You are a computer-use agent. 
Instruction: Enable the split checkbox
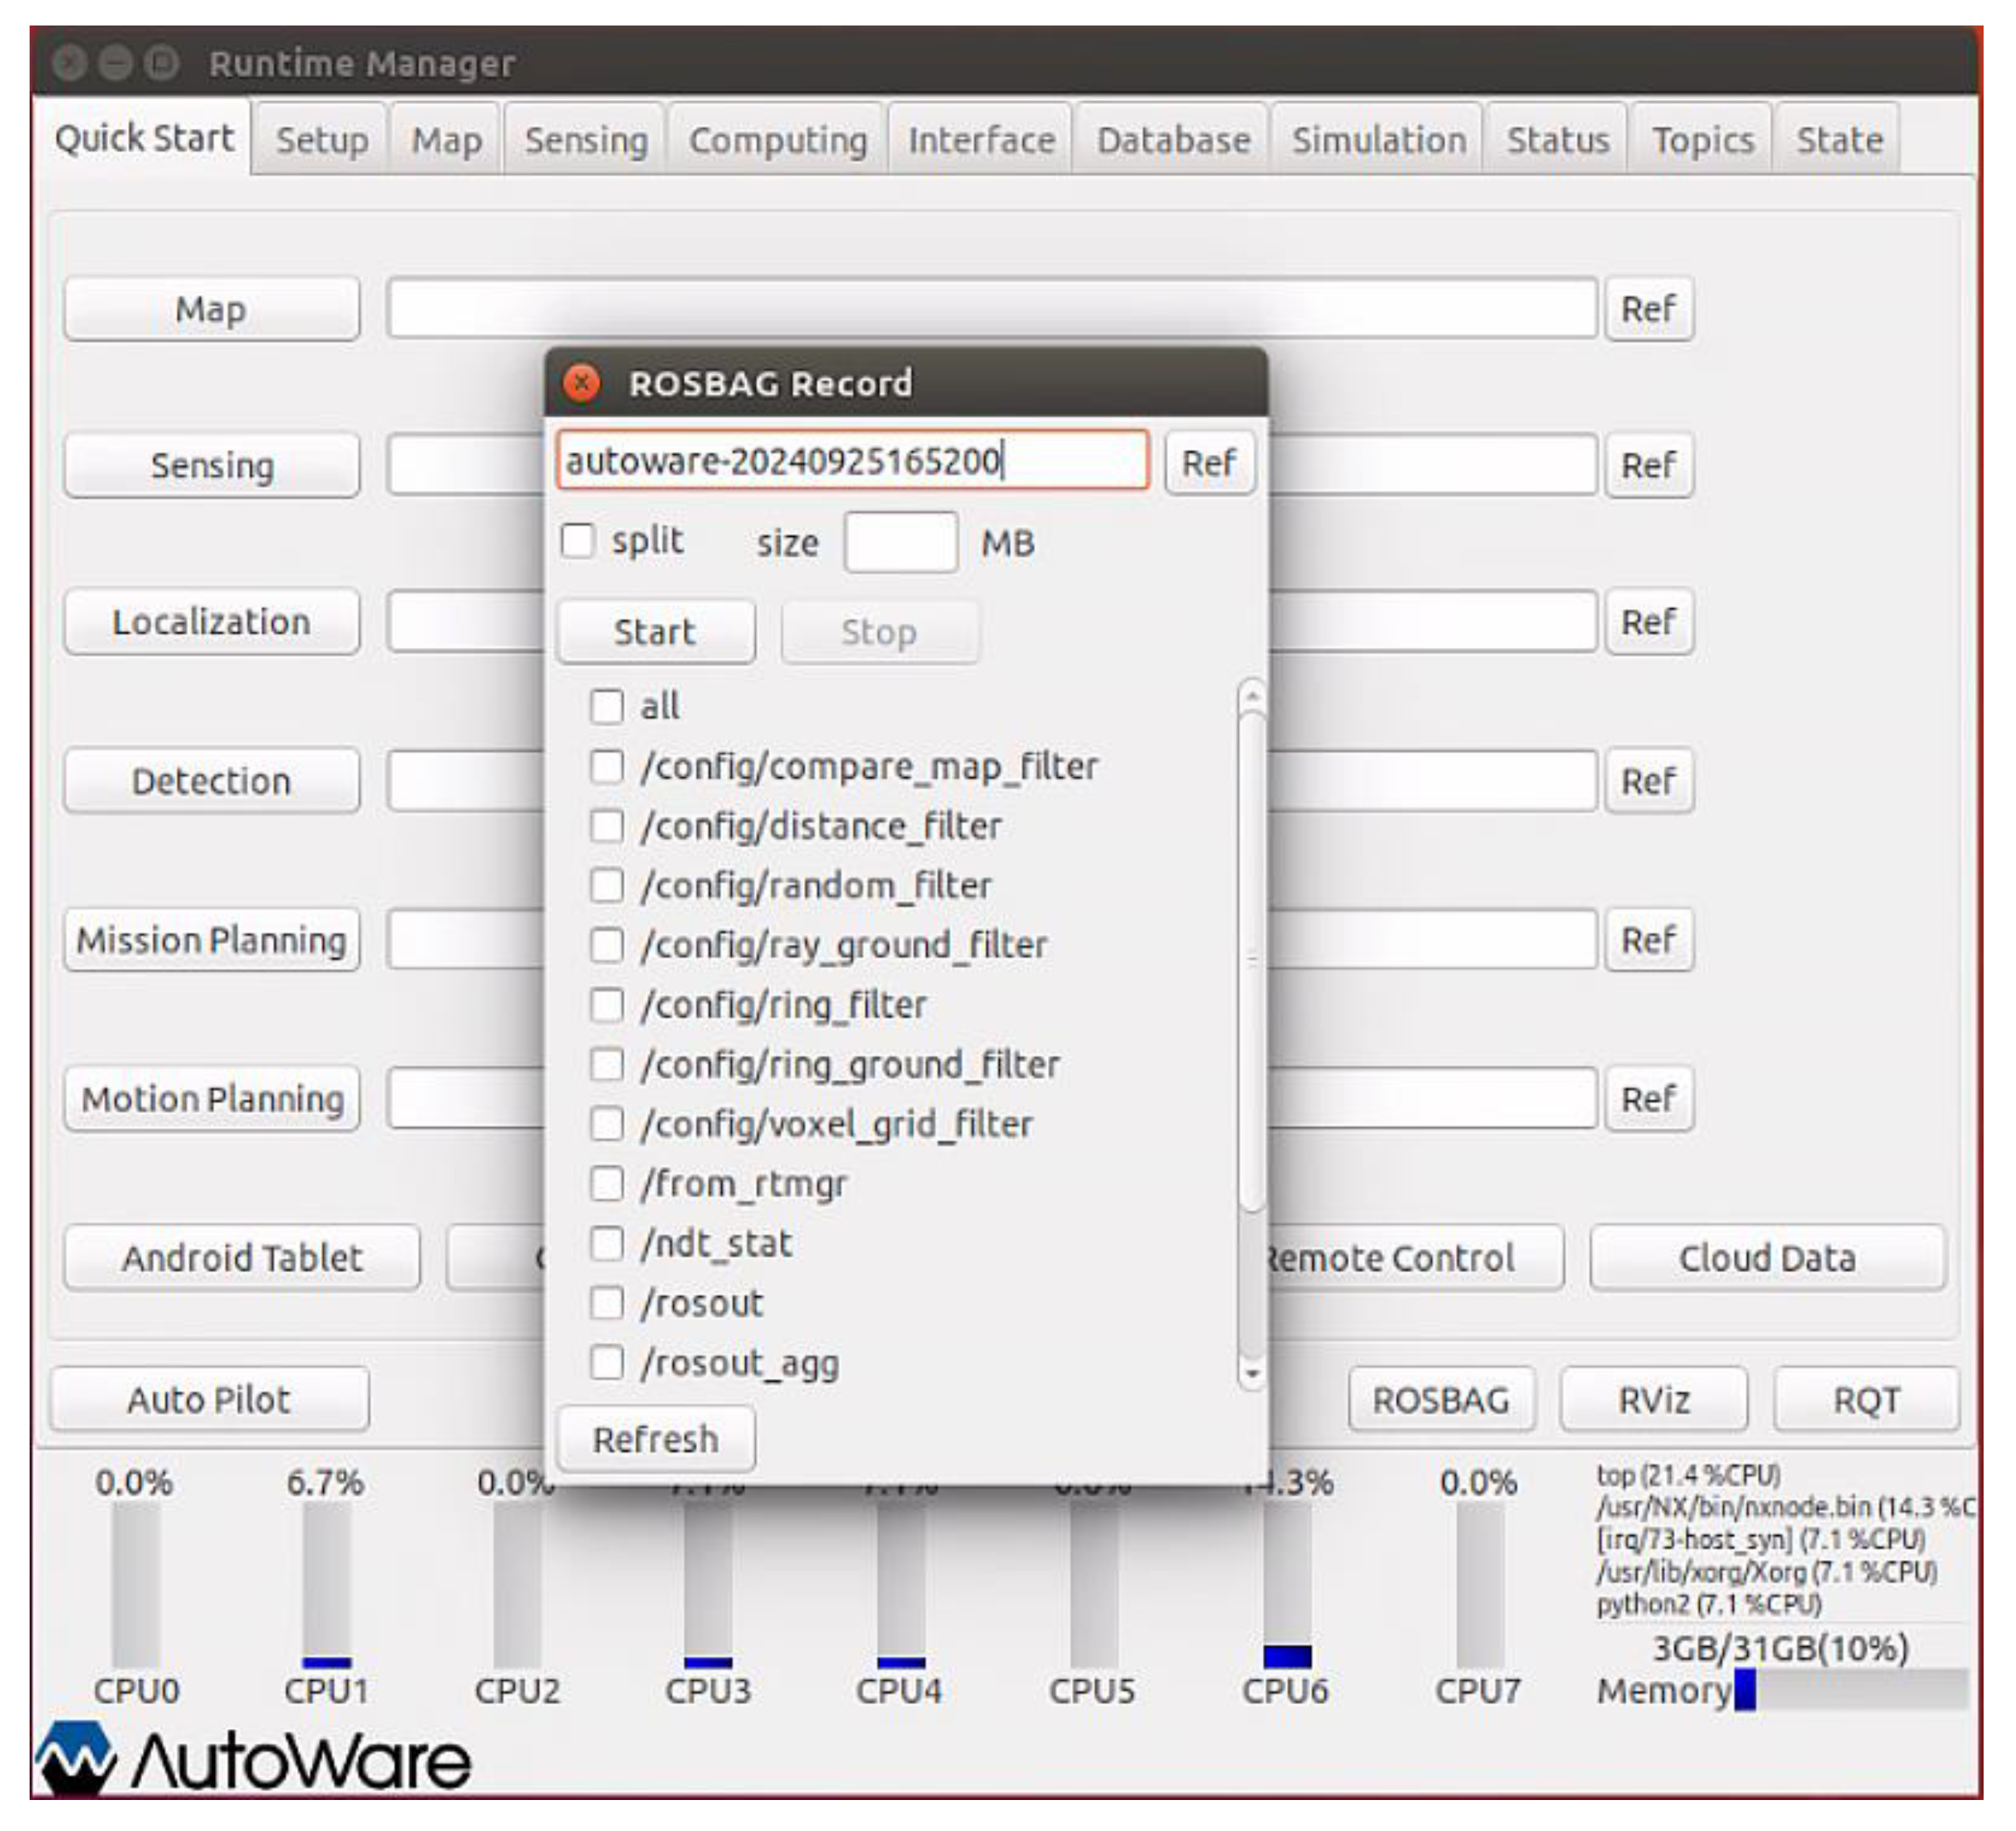click(x=578, y=541)
